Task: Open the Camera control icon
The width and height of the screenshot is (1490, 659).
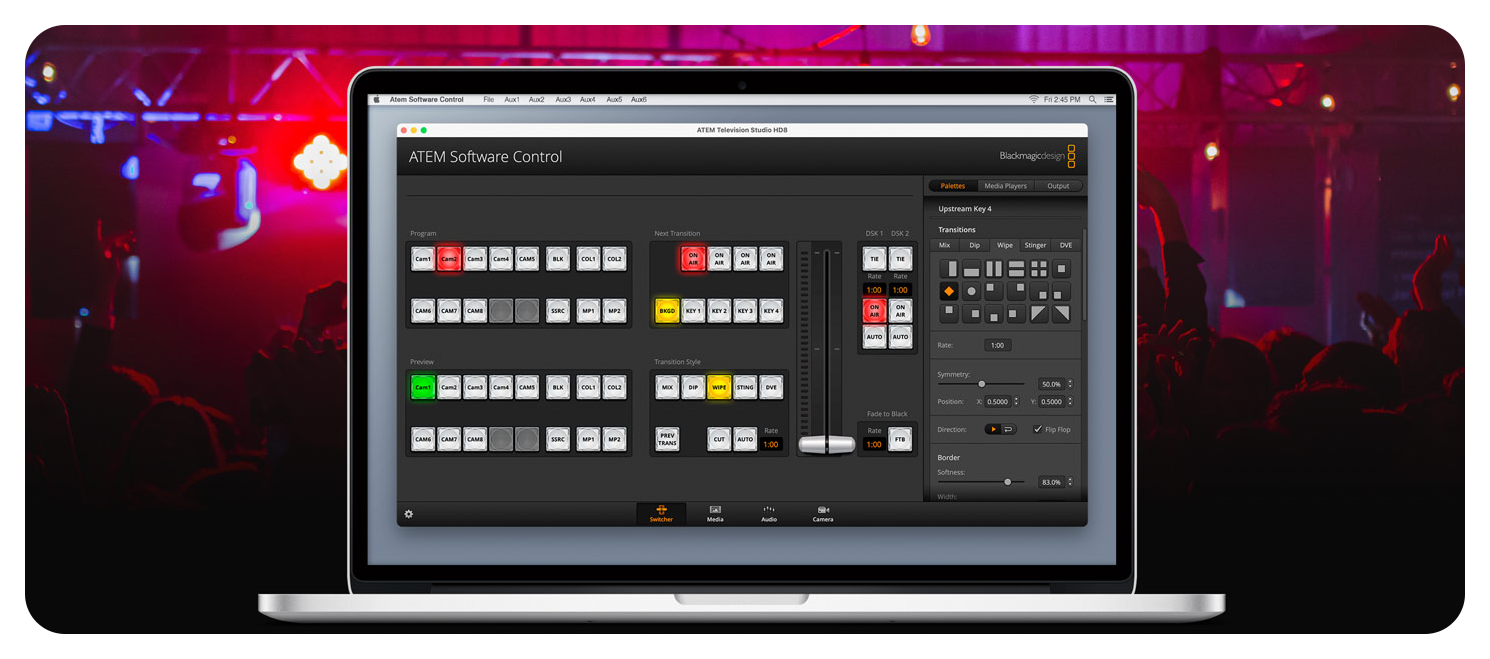Action: 822,514
